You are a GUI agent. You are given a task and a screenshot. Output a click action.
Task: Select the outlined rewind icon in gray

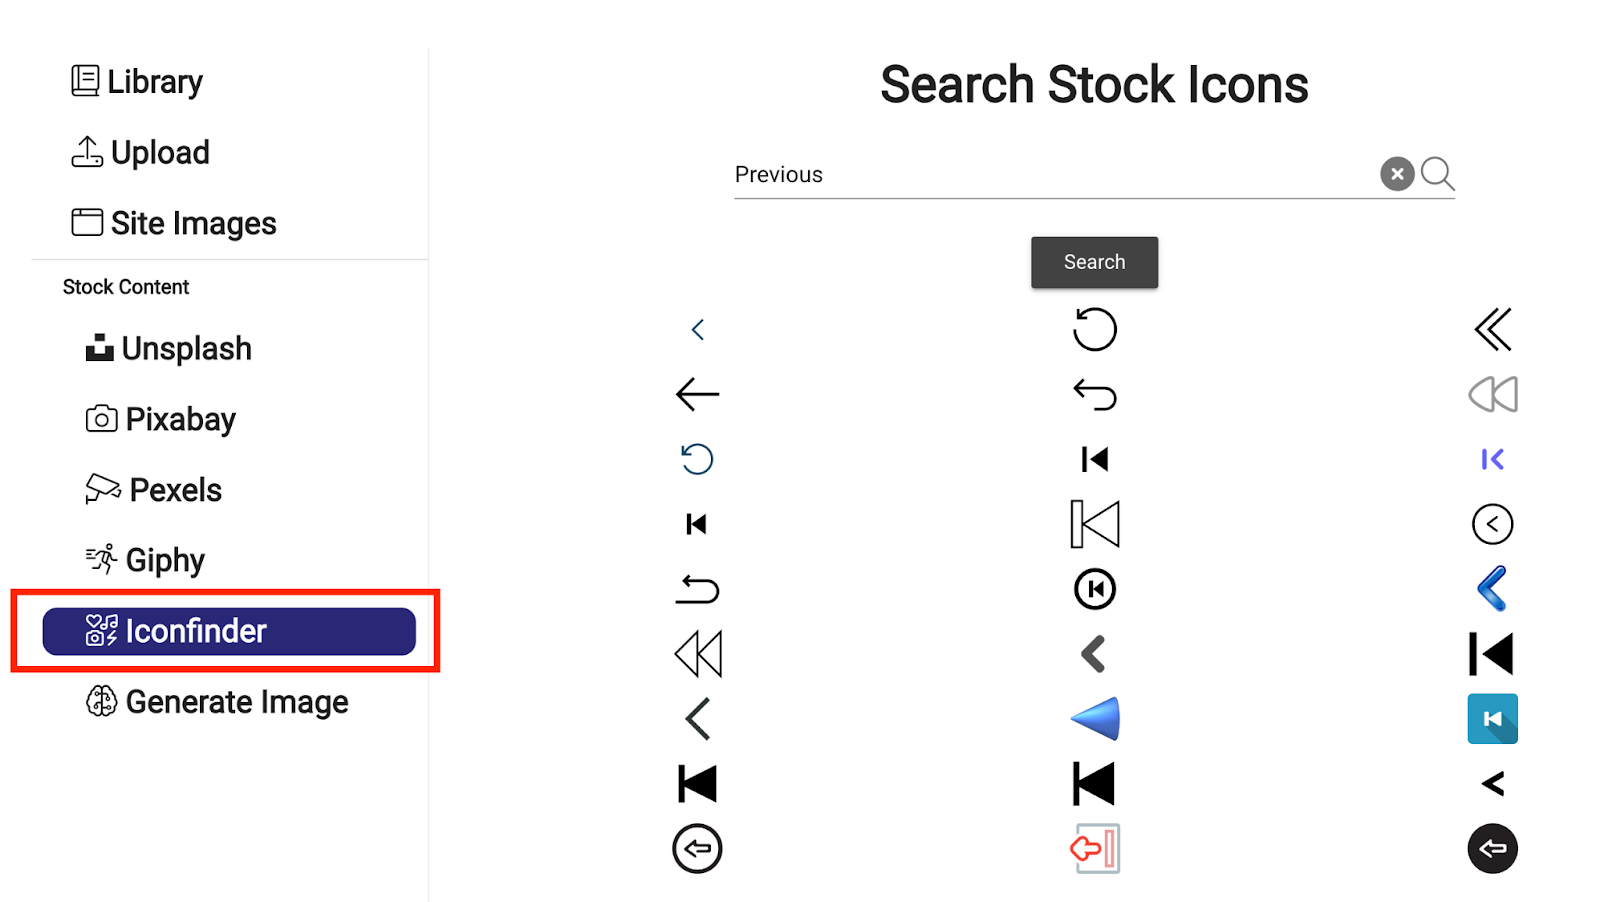tap(1492, 394)
